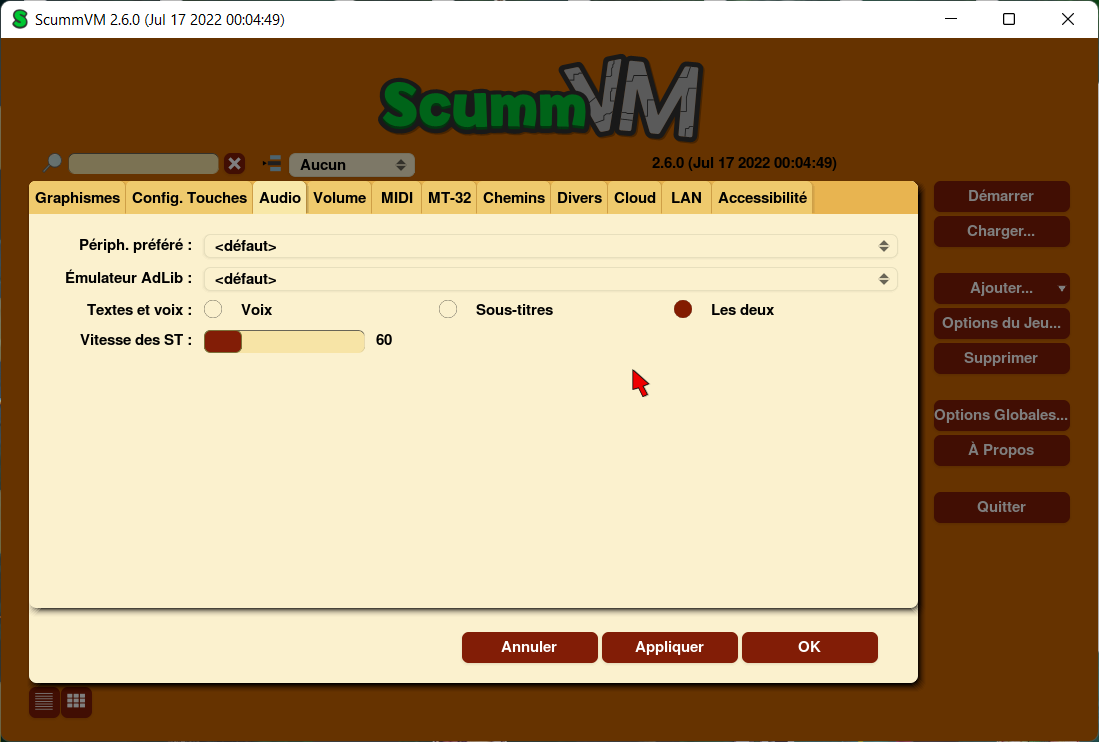The image size is (1099, 742).
Task: Select the Sous-titres radio button
Action: click(448, 310)
